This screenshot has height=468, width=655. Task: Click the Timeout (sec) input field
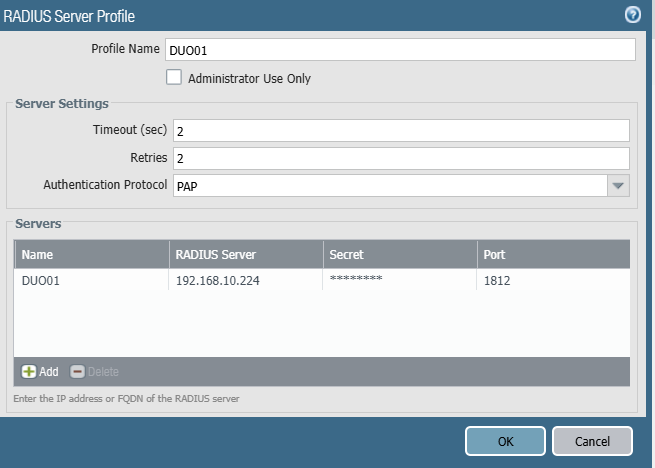(401, 131)
